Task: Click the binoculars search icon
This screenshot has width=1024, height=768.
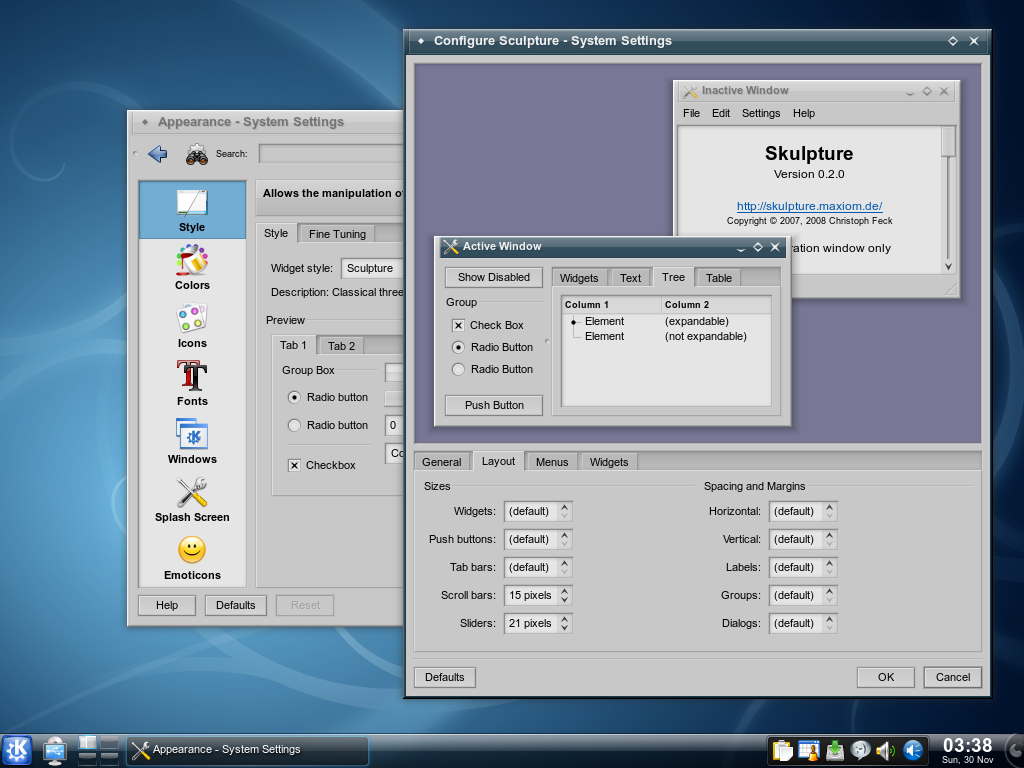Action: (x=197, y=154)
